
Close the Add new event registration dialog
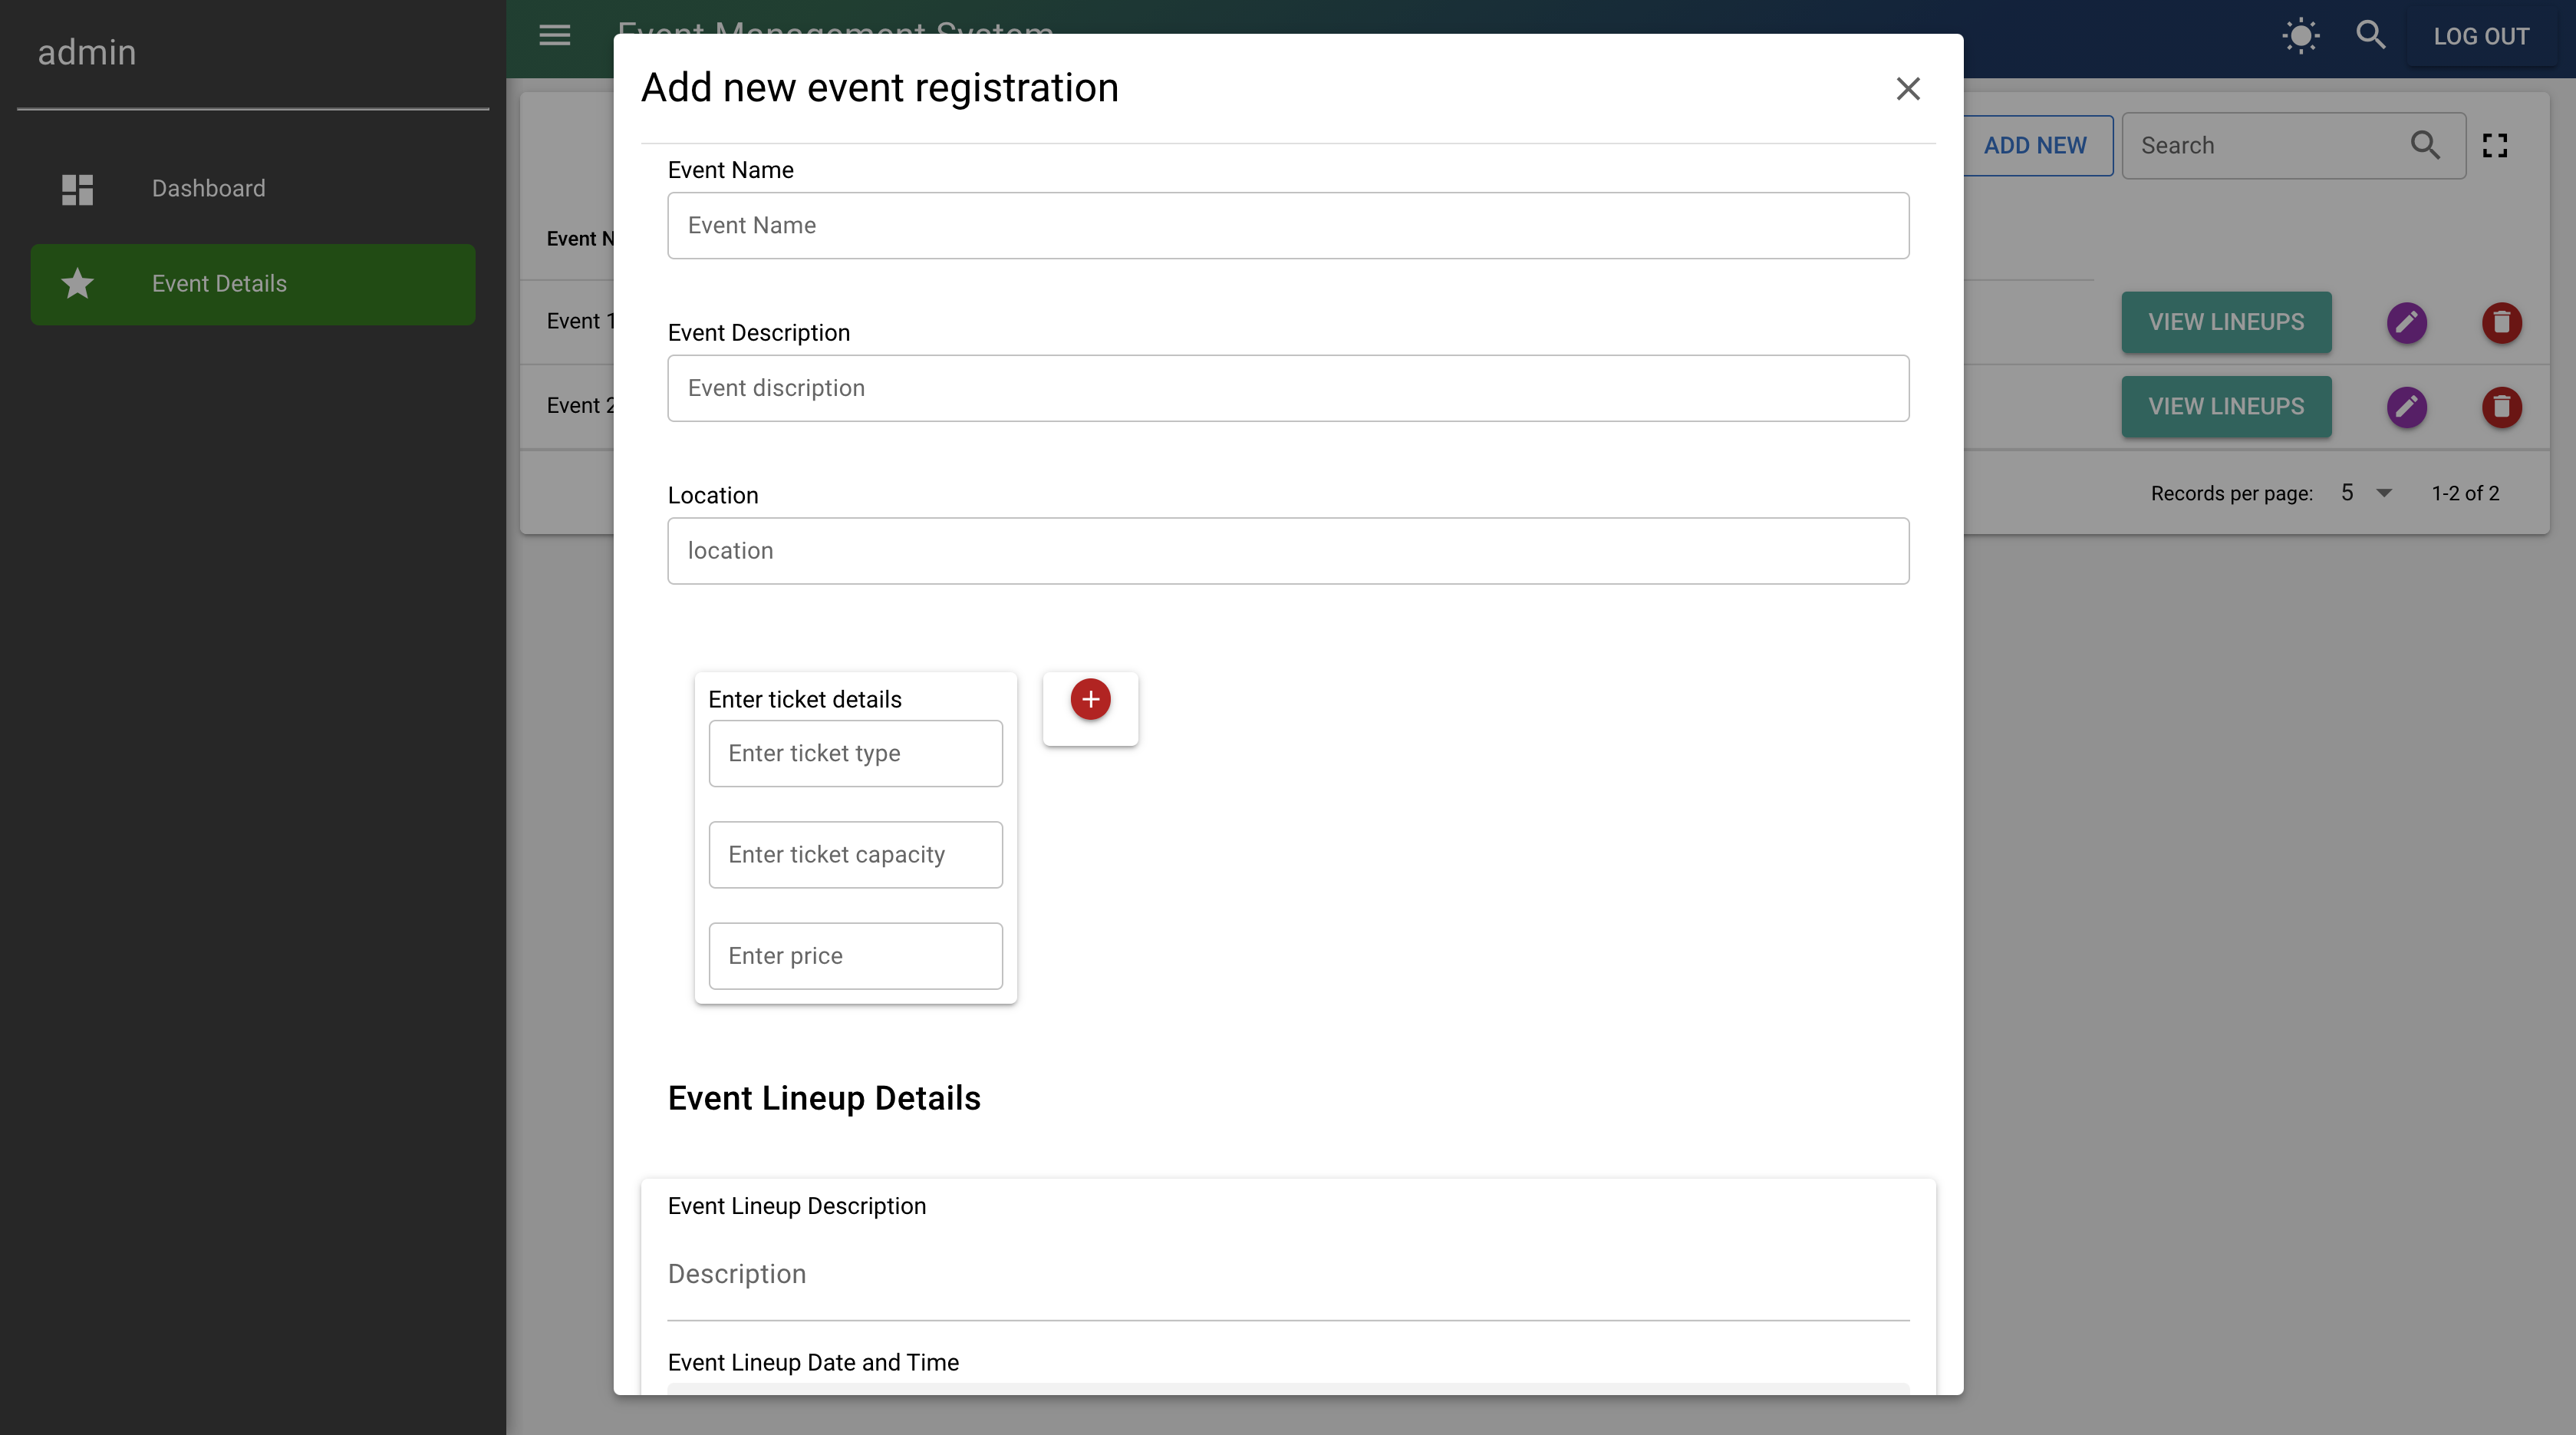[x=1908, y=88]
